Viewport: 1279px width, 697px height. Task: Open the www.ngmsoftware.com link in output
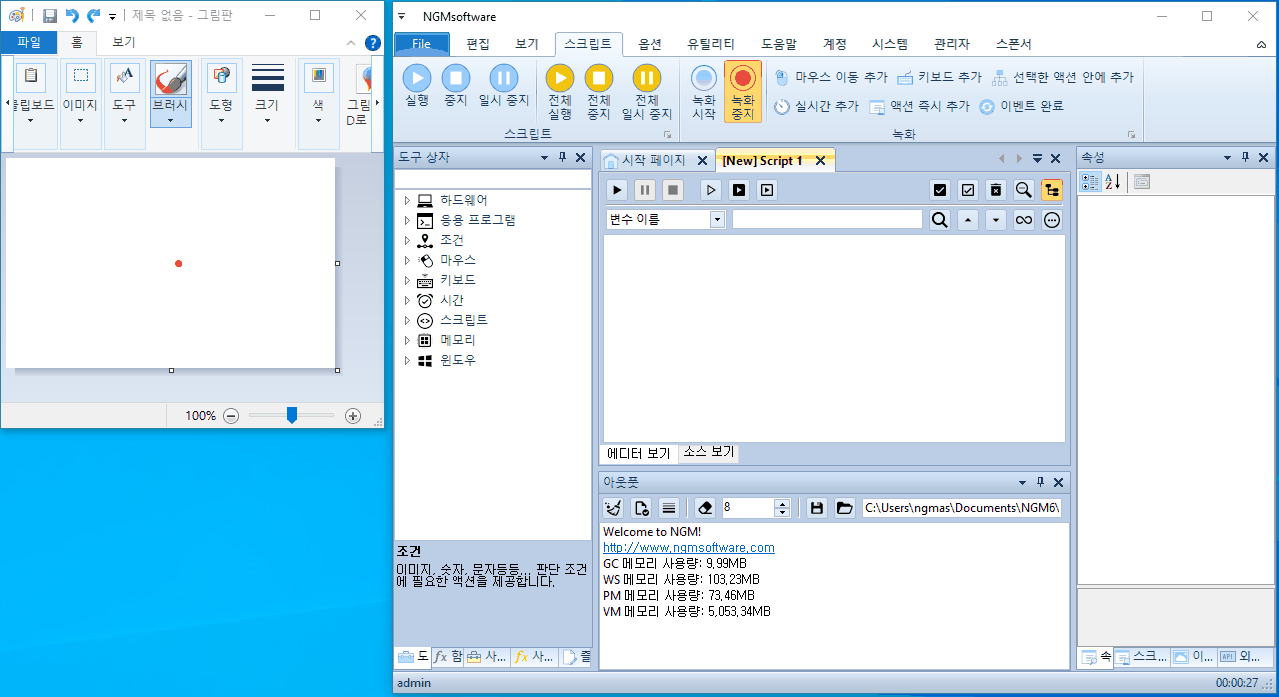click(x=688, y=547)
